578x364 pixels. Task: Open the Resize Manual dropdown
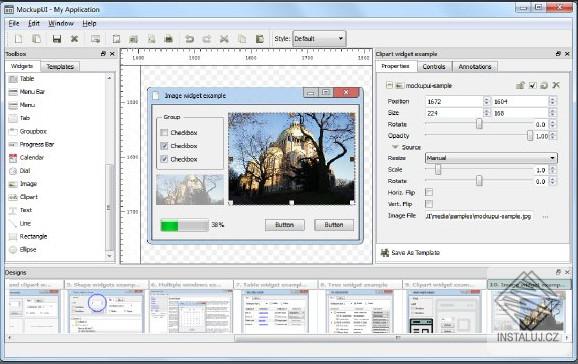491,158
